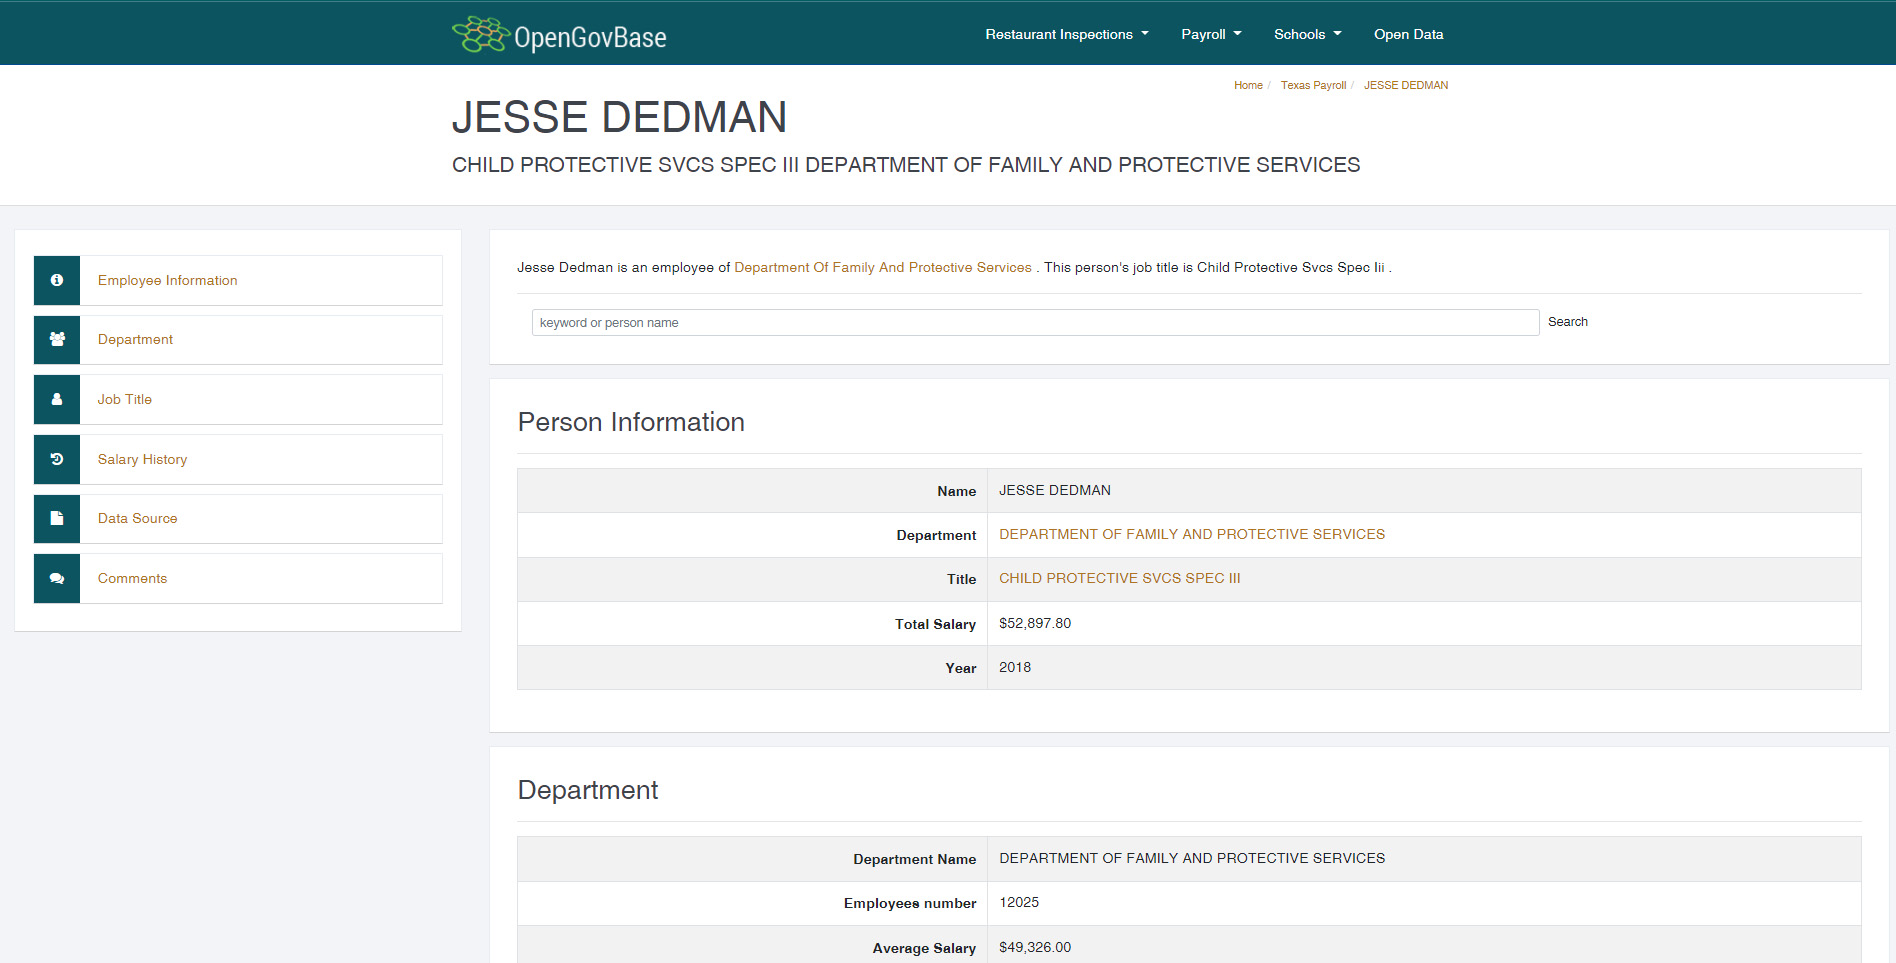
Task: Open the Open Data page
Action: tap(1408, 34)
